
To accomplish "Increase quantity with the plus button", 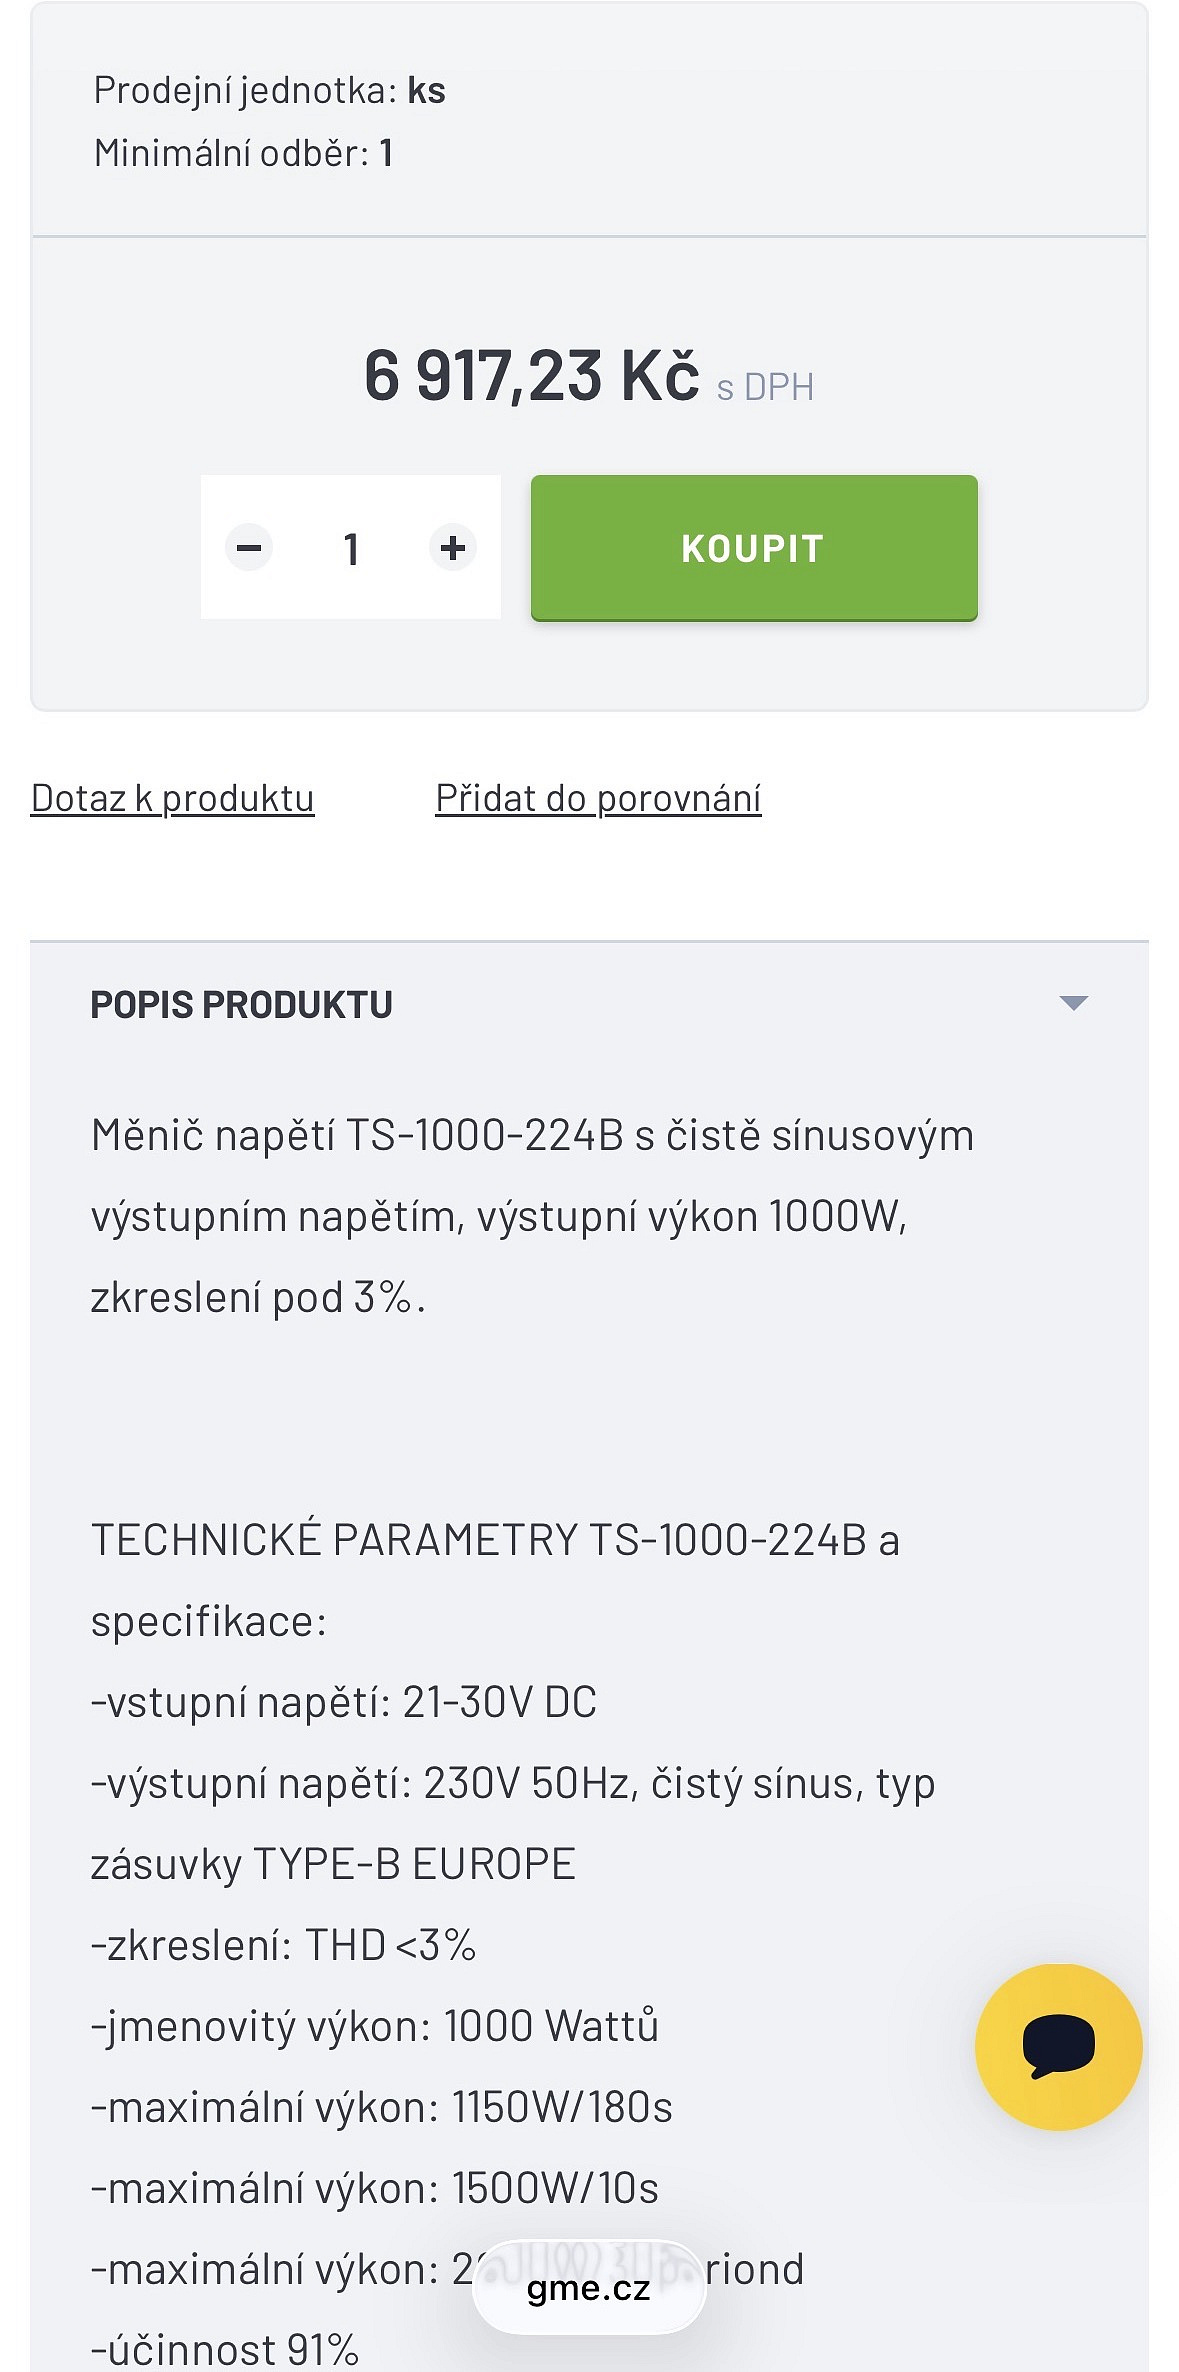I will pyautogui.click(x=453, y=548).
